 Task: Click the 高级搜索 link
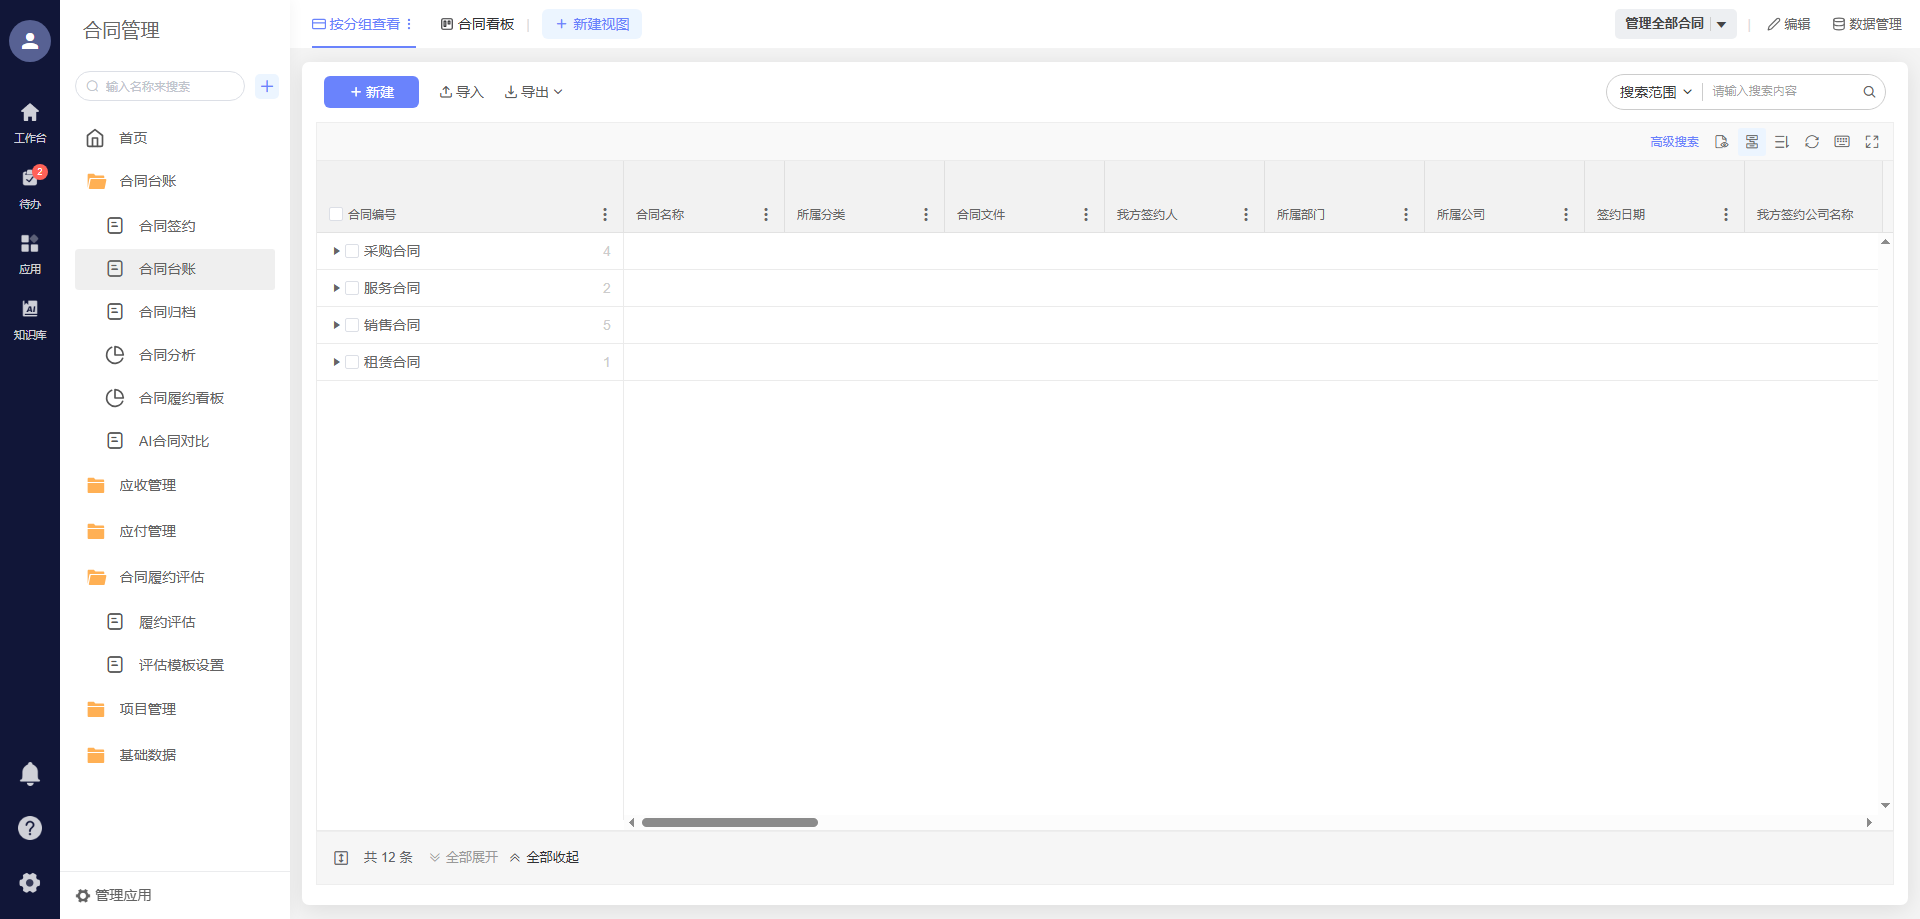click(x=1674, y=142)
